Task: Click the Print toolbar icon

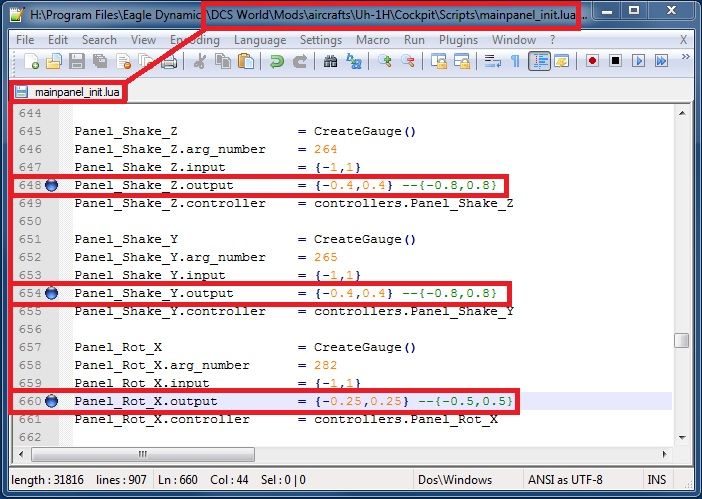Action: [x=169, y=61]
